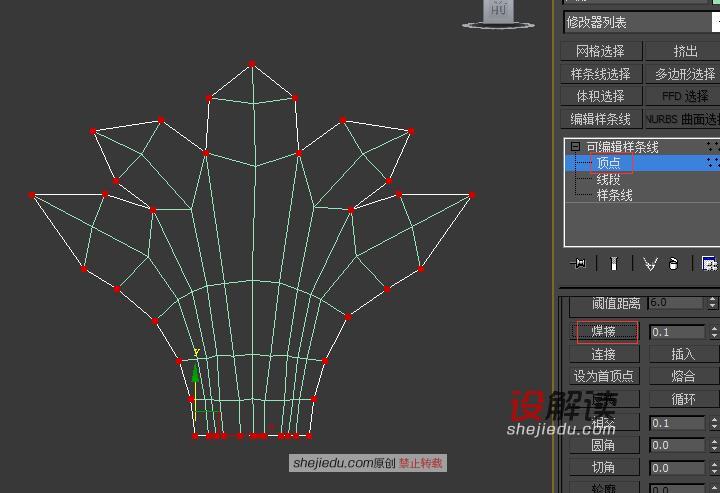720x493 pixels.
Task: Click the FFD 选择 modifier button
Action: pyautogui.click(x=683, y=96)
